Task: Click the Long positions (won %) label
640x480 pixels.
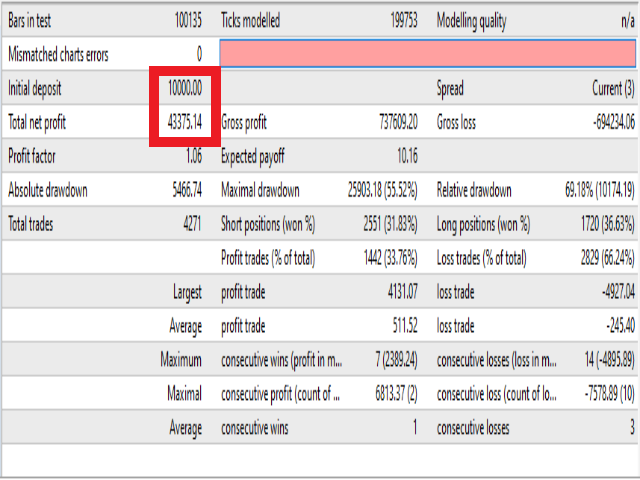Action: [483, 224]
